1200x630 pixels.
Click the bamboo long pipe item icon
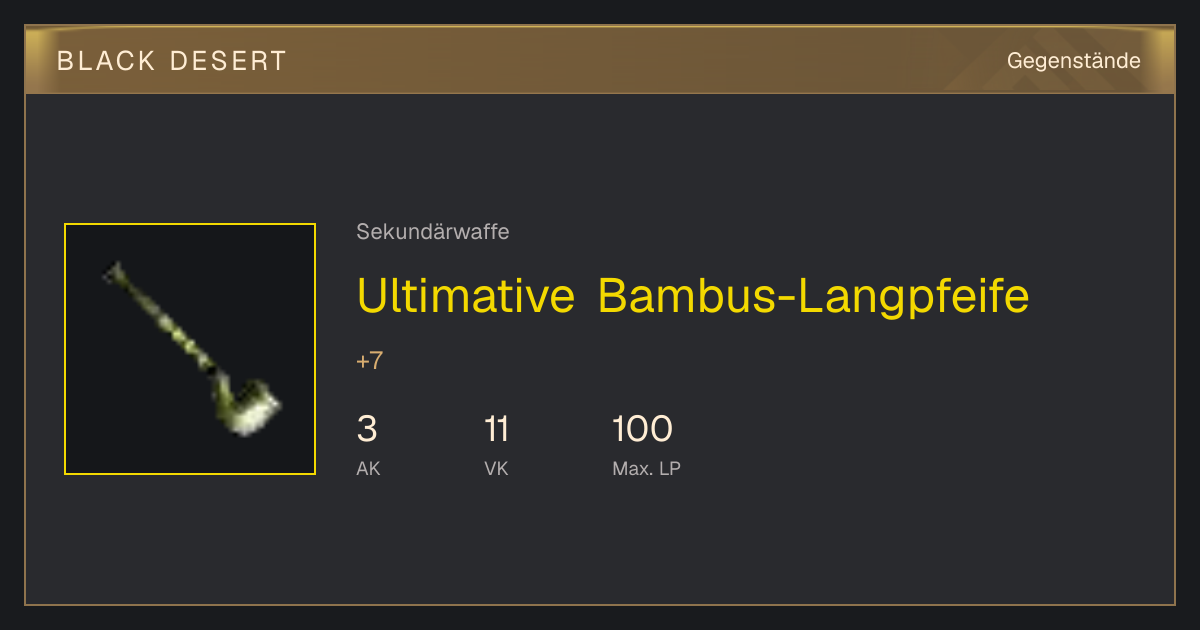(190, 349)
